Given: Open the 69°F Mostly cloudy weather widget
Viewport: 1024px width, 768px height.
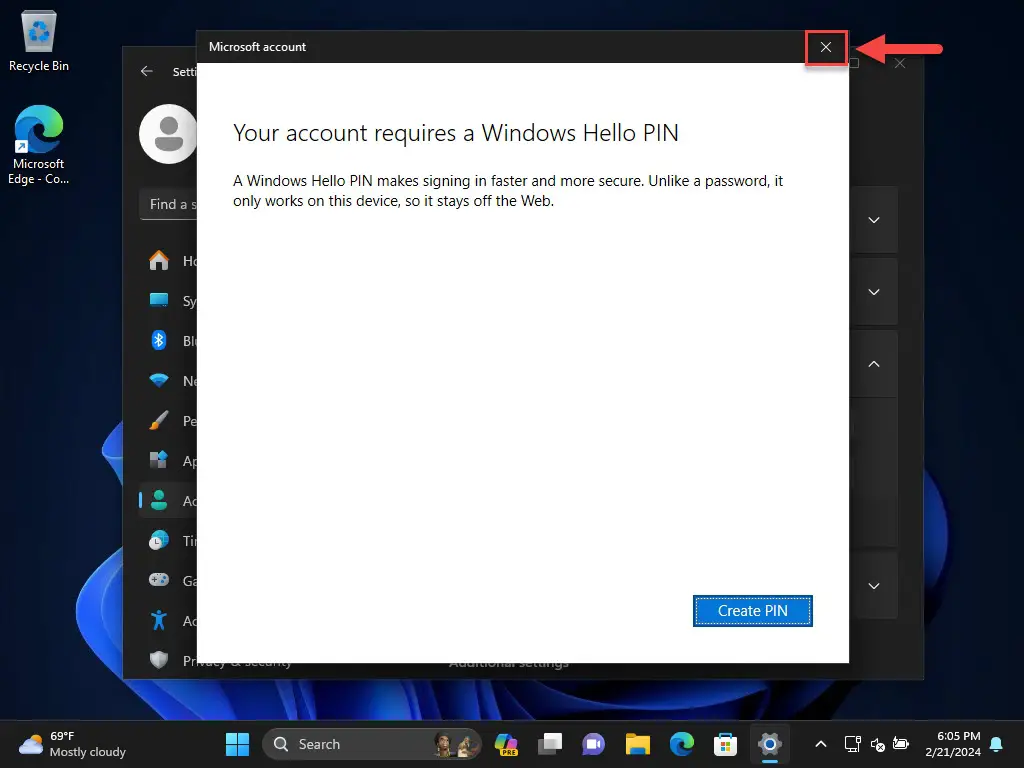Looking at the screenshot, I should 72,744.
